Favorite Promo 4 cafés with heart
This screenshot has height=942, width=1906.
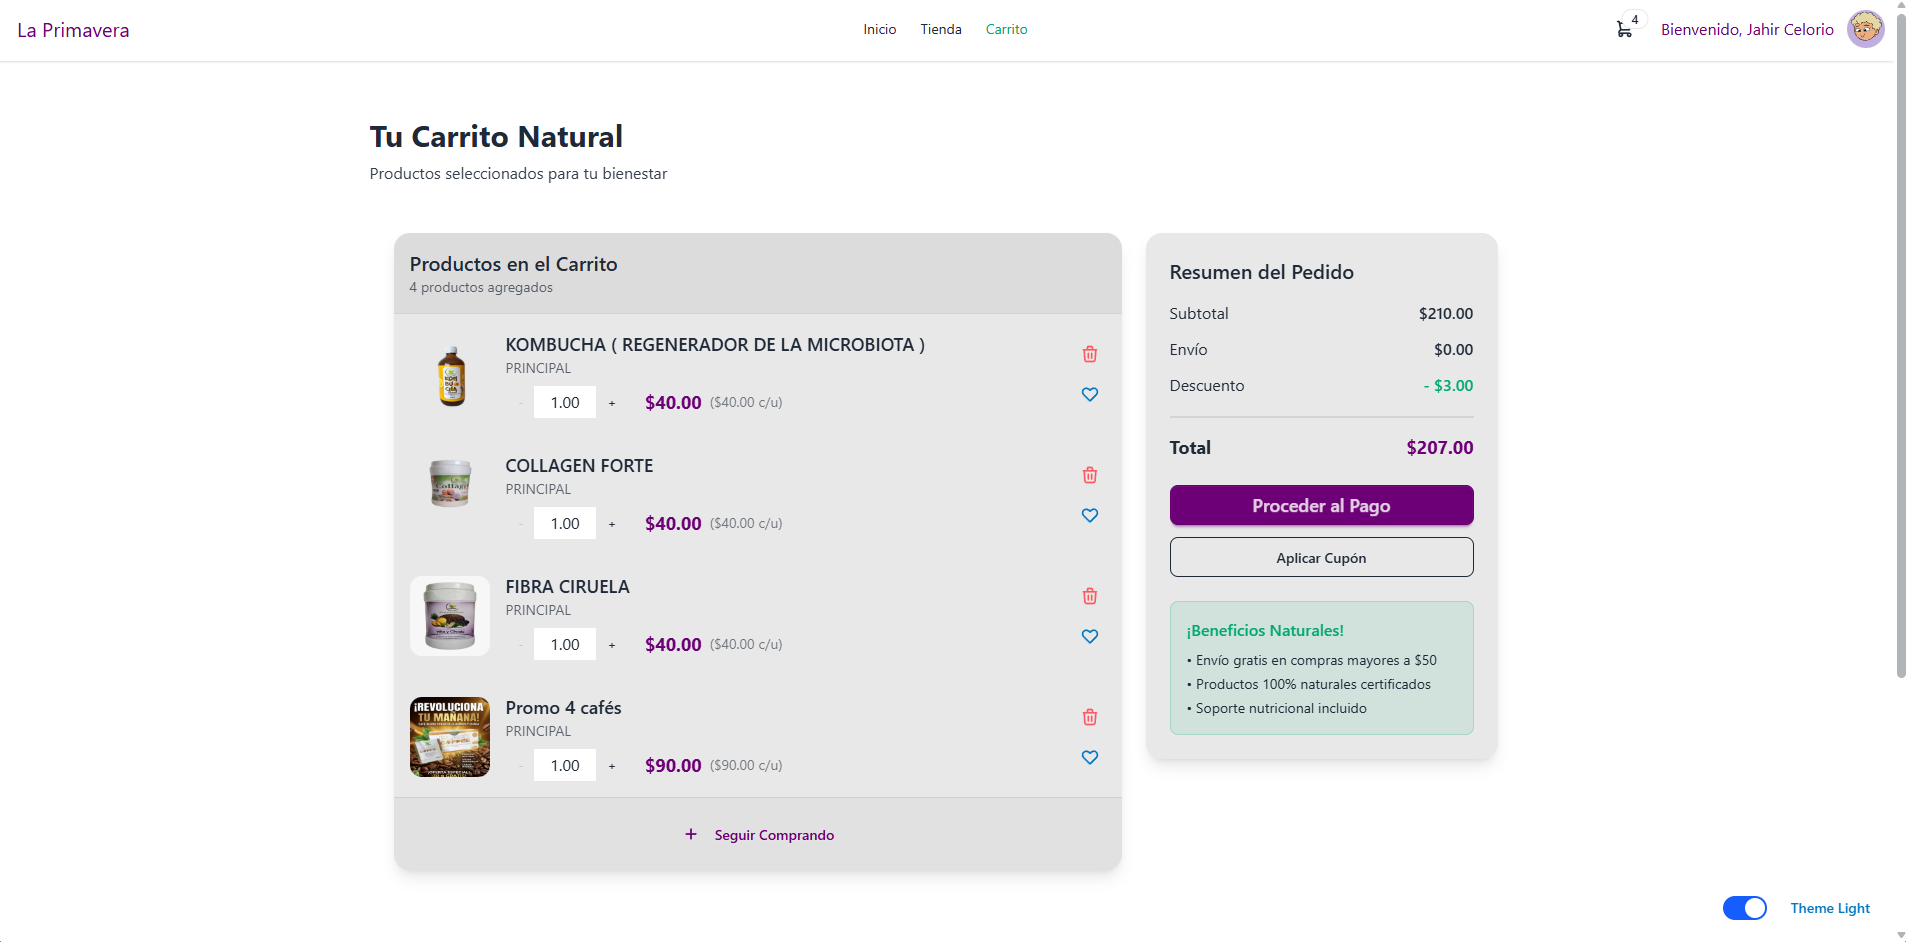click(x=1089, y=757)
